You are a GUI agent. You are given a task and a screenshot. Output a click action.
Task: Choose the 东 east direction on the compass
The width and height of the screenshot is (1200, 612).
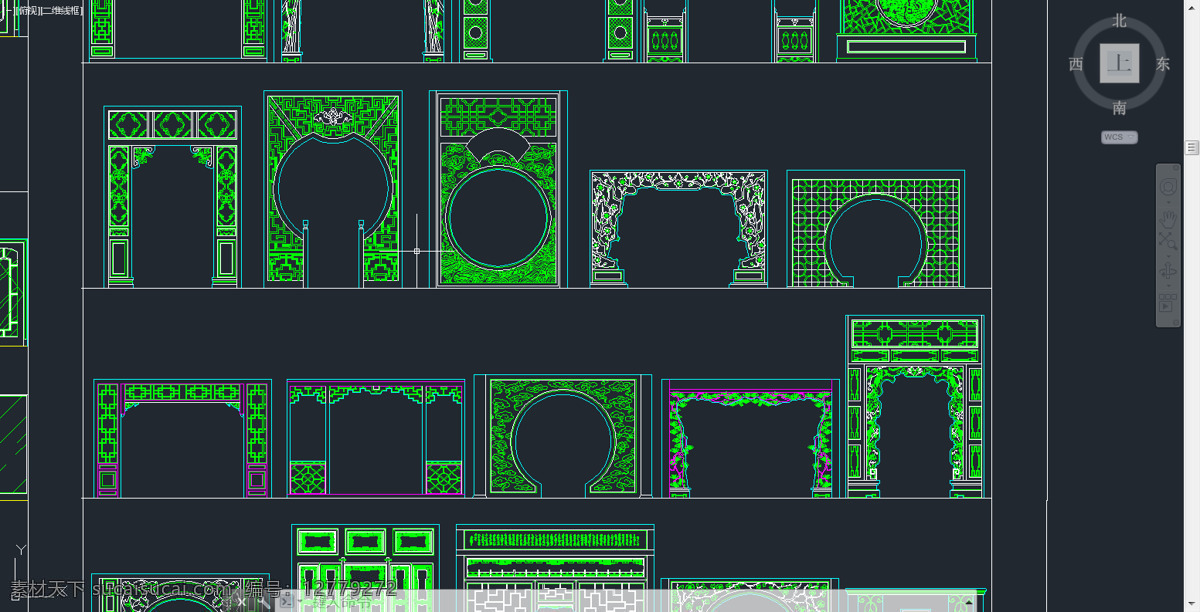1163,64
